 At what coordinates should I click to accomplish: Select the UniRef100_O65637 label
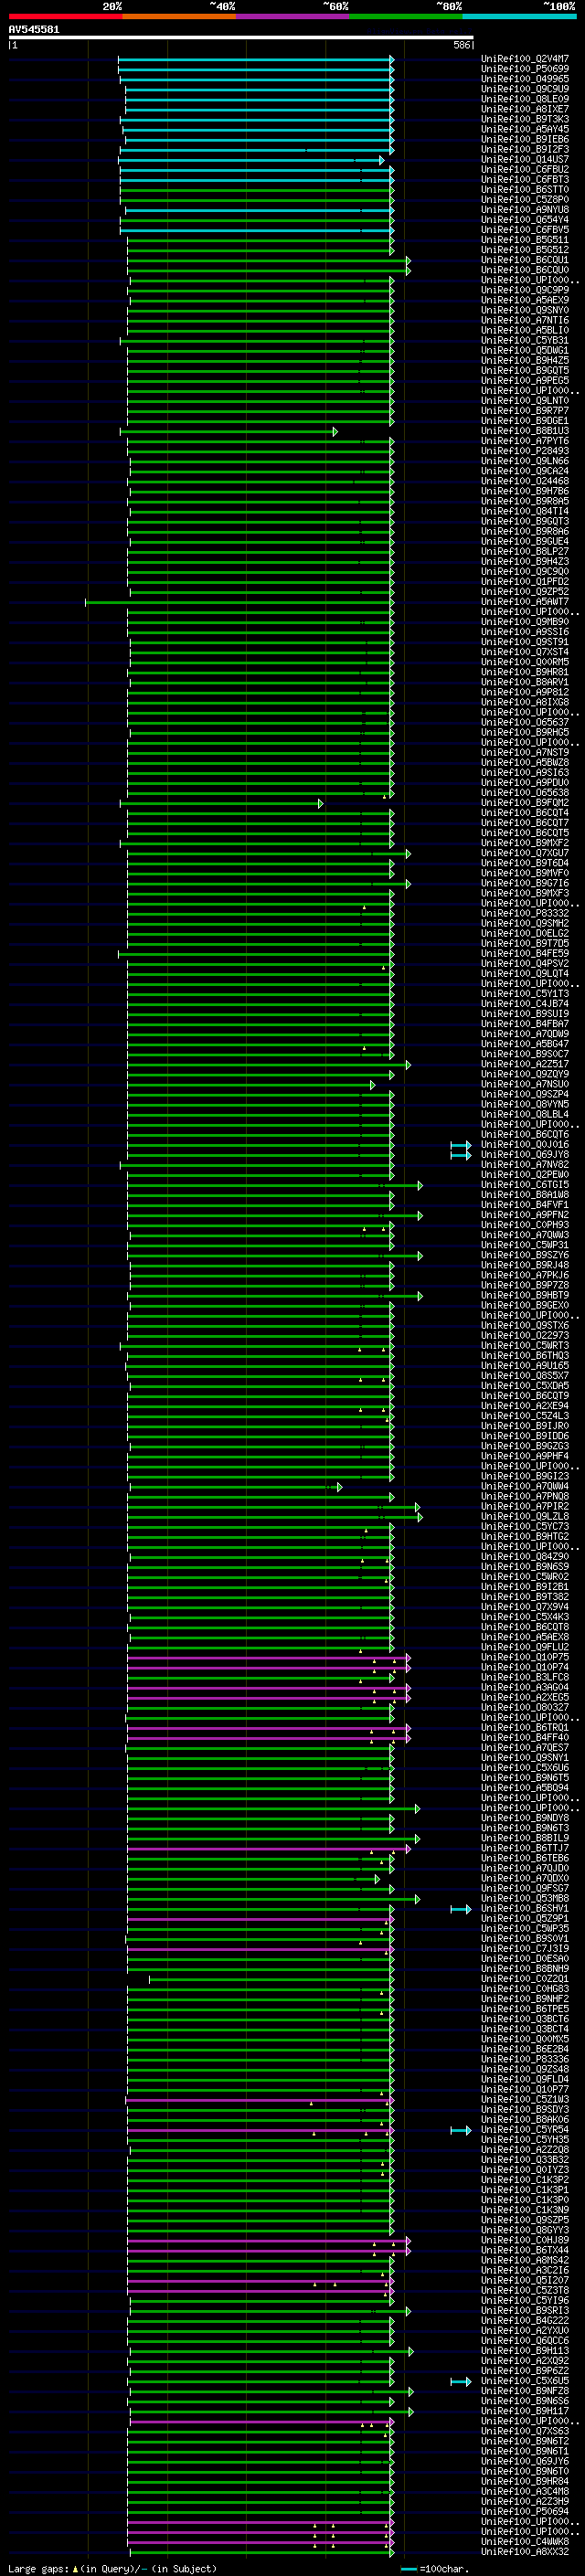(x=525, y=722)
